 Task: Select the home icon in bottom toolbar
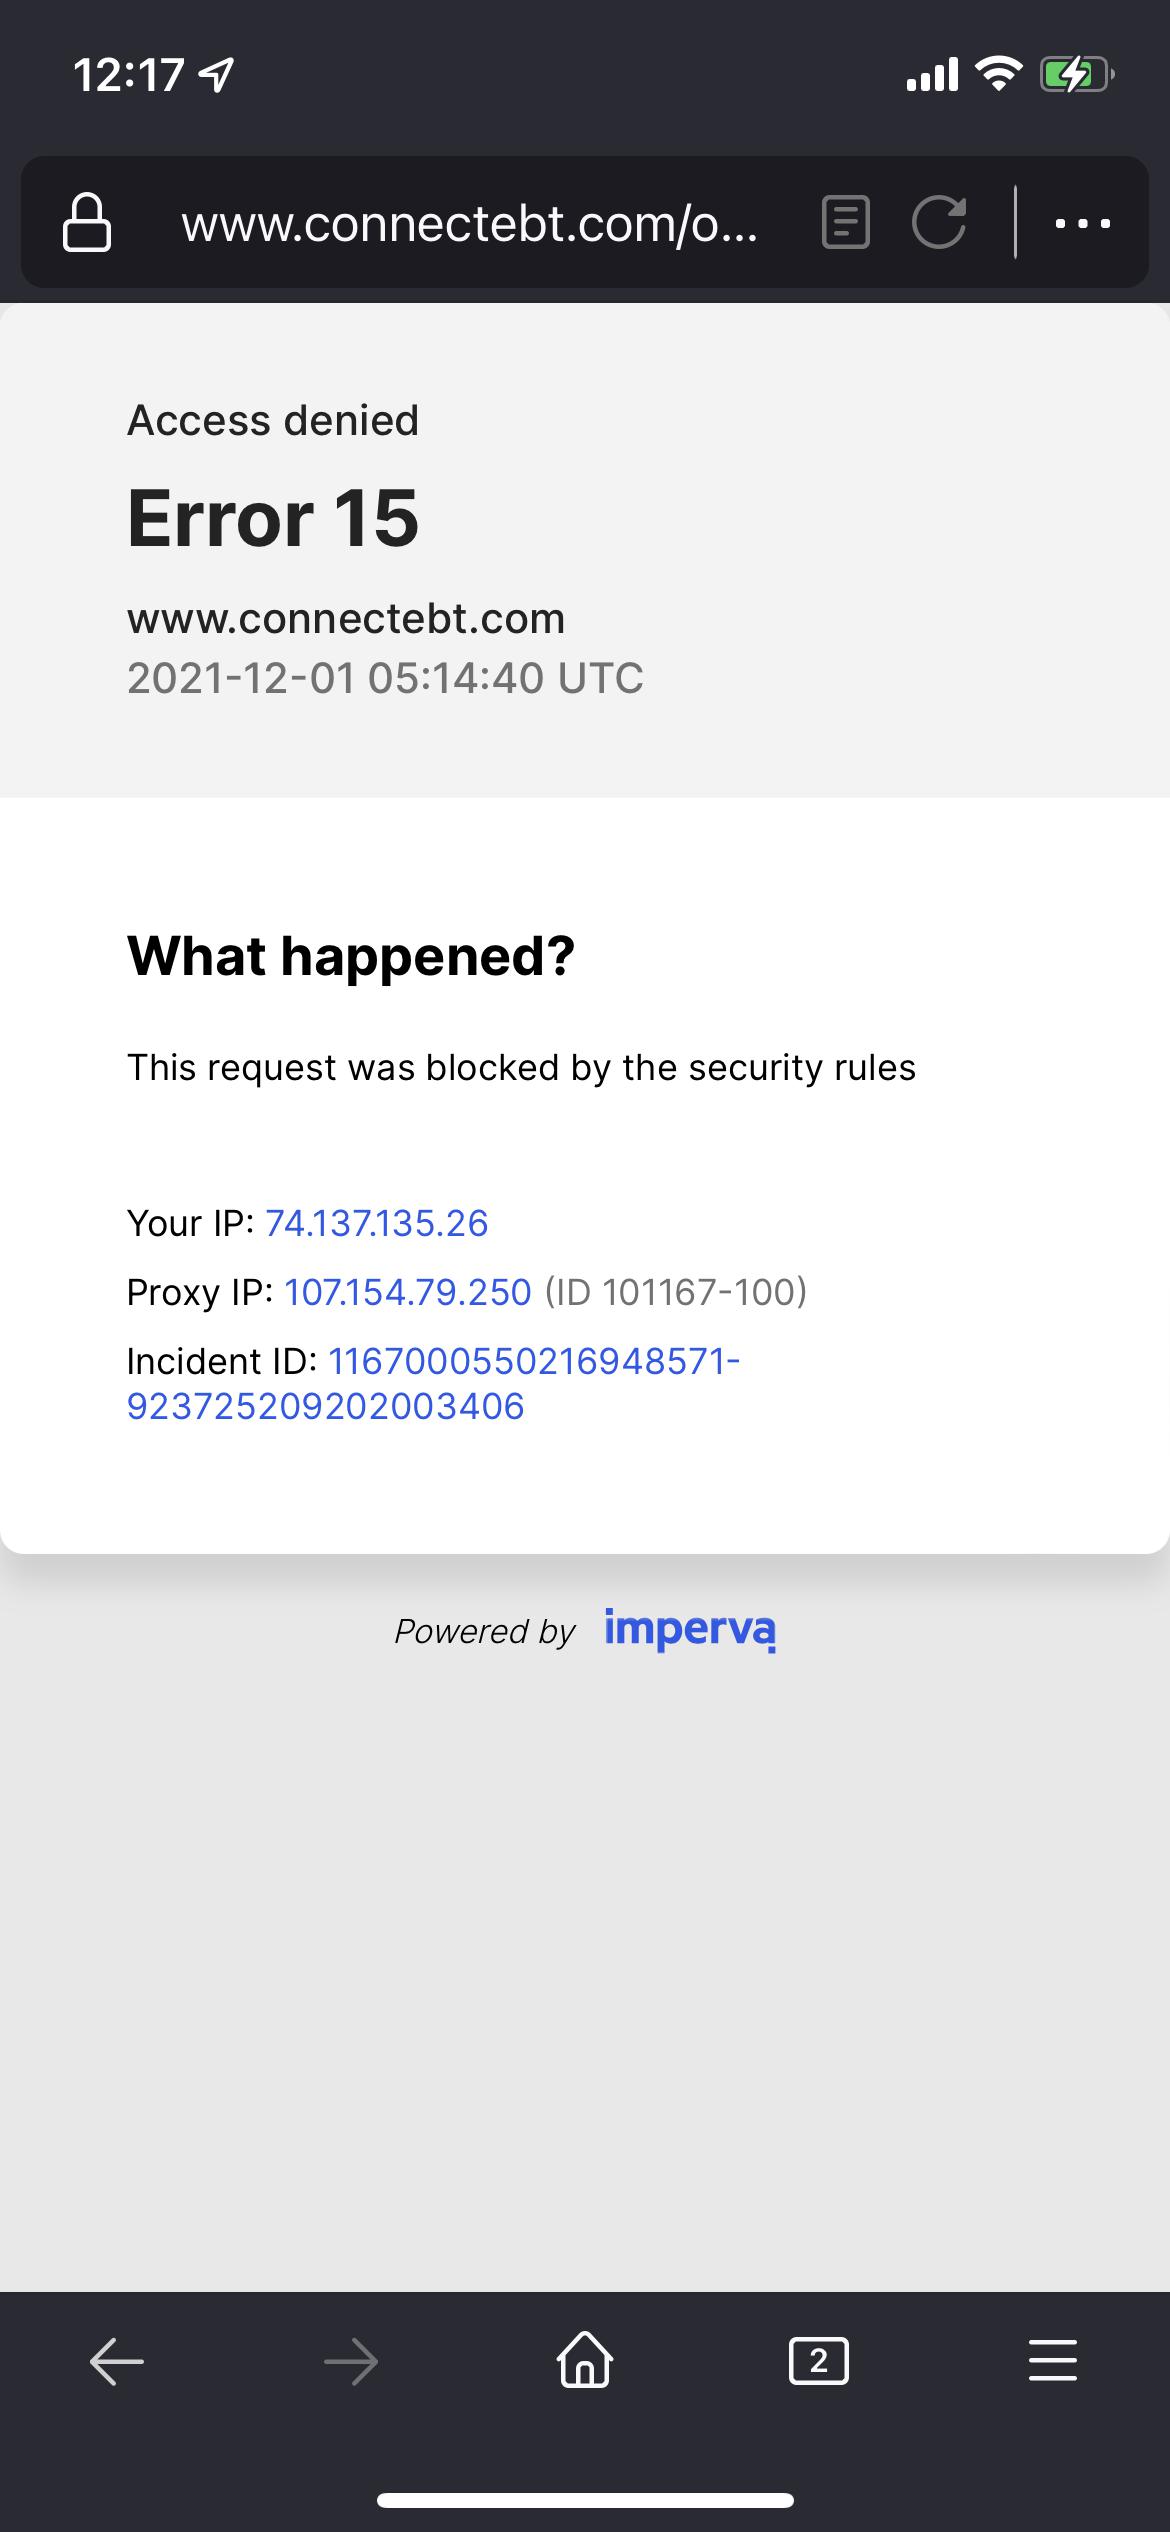tap(584, 2362)
